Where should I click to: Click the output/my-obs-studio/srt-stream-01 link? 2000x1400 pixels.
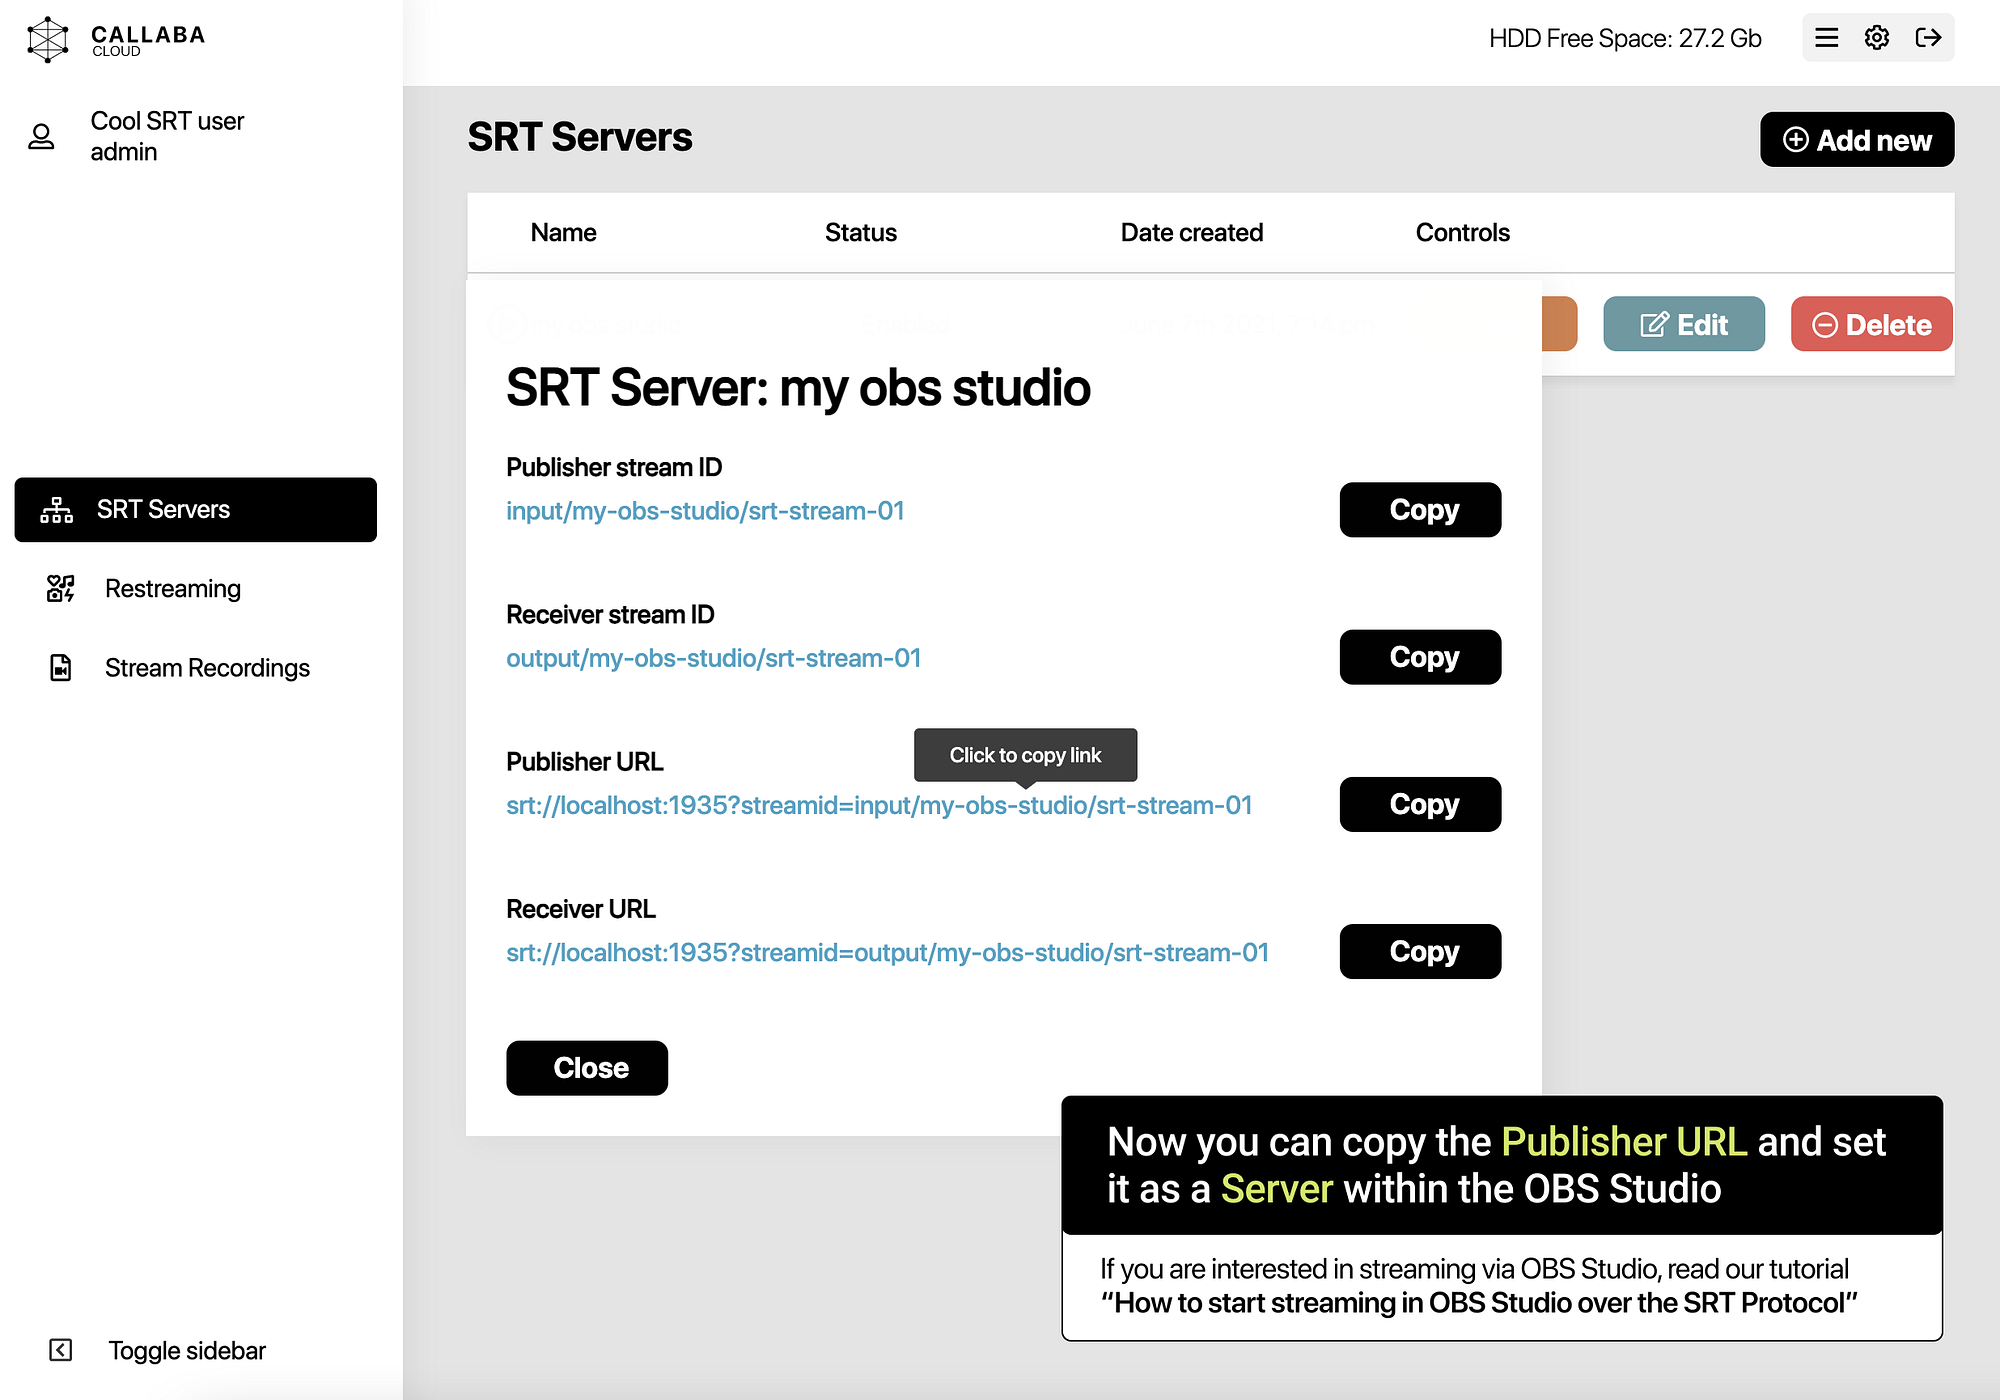(713, 658)
